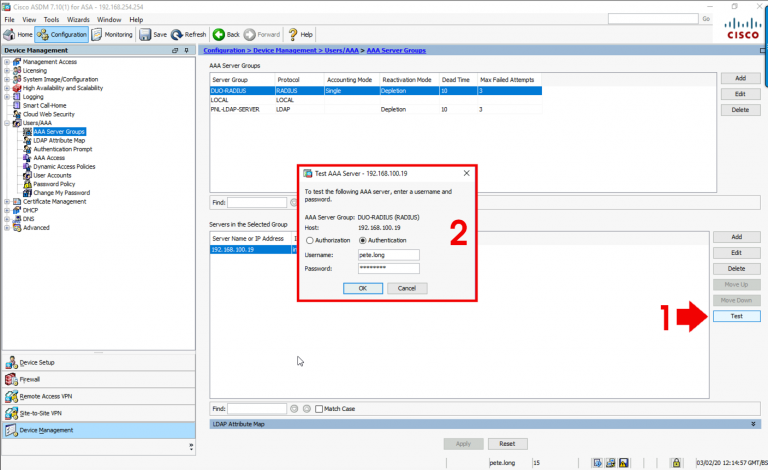Open the Device Setup navigation pane
Viewport: 768px width, 470px height.
98,363
